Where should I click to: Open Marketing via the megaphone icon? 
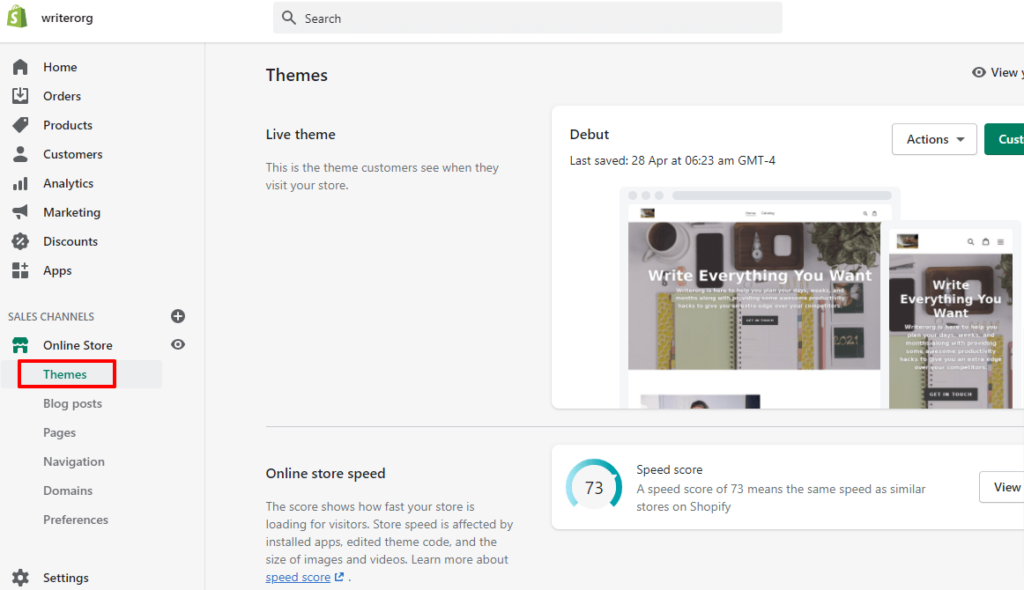[20, 212]
